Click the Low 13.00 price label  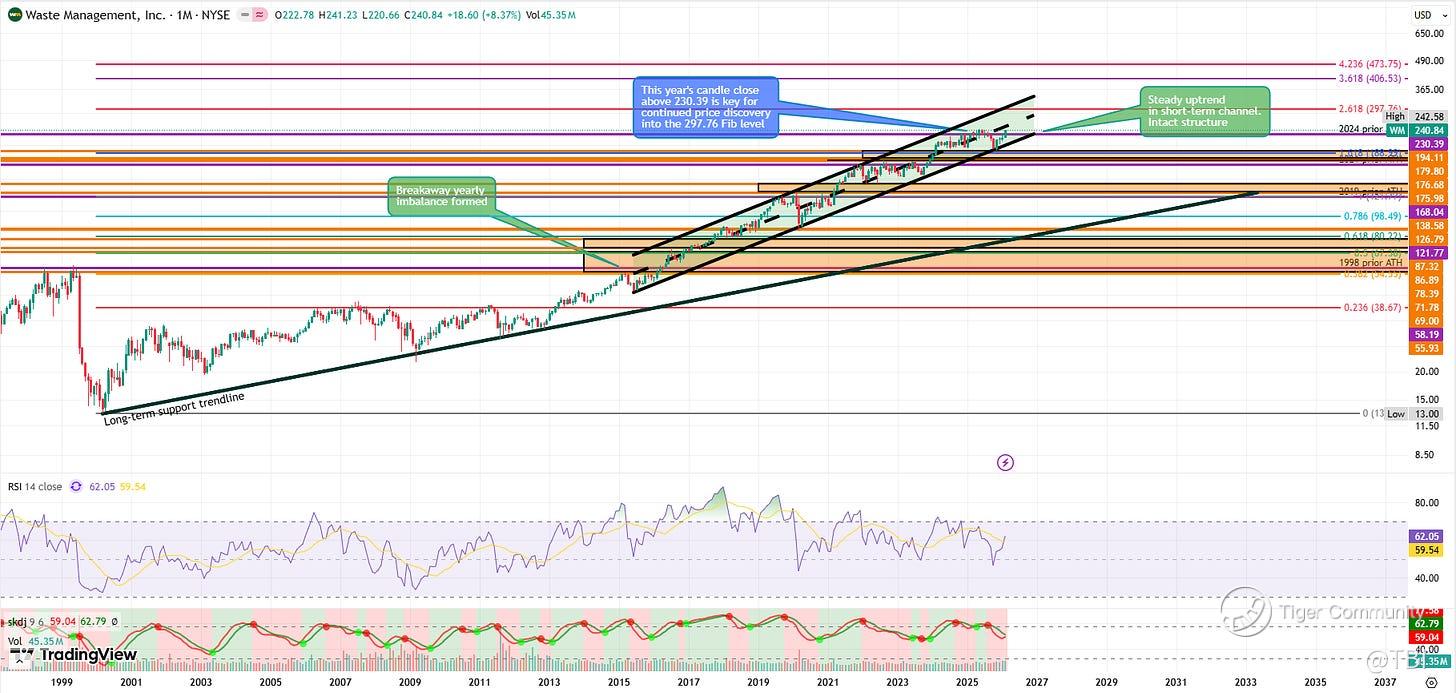[1415, 413]
